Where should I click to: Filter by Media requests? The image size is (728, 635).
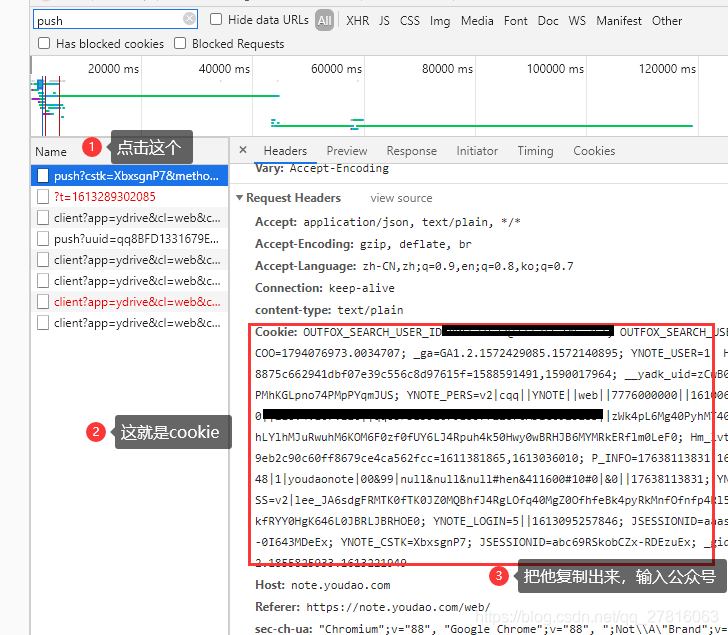pyautogui.click(x=477, y=21)
